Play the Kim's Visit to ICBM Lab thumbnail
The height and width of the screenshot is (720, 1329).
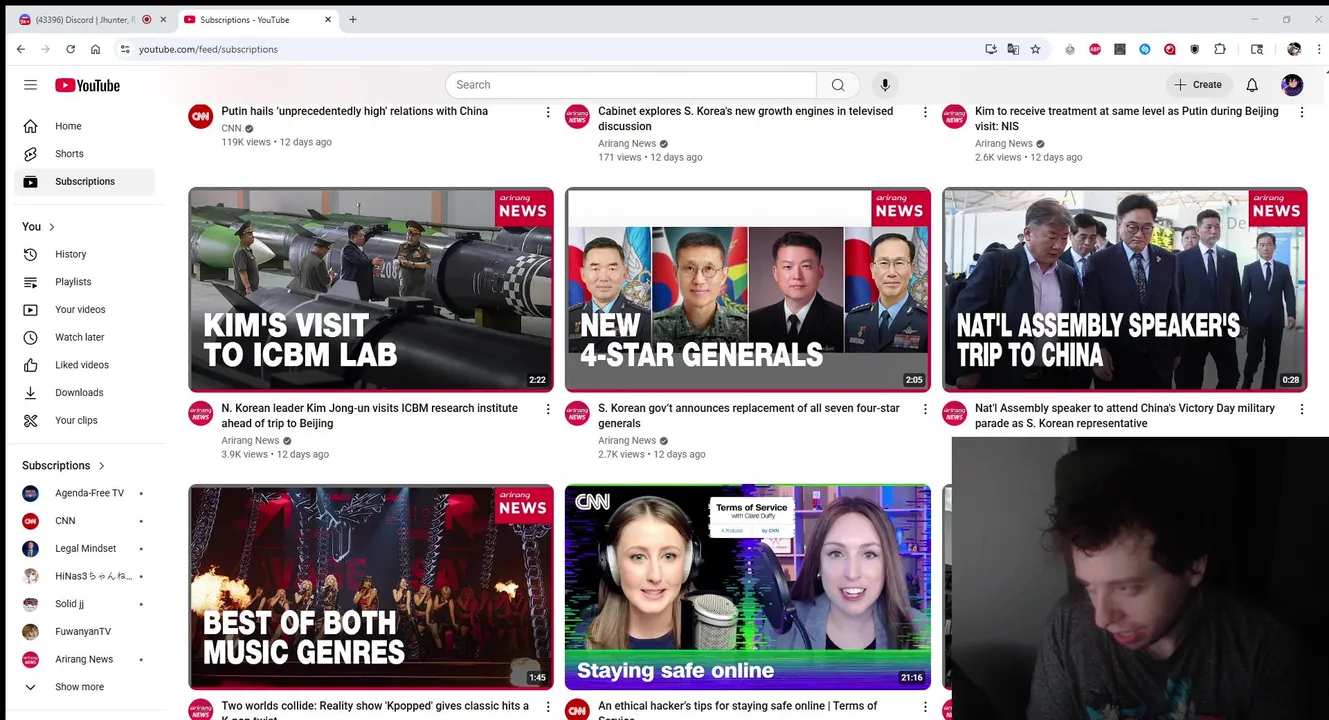(371, 290)
